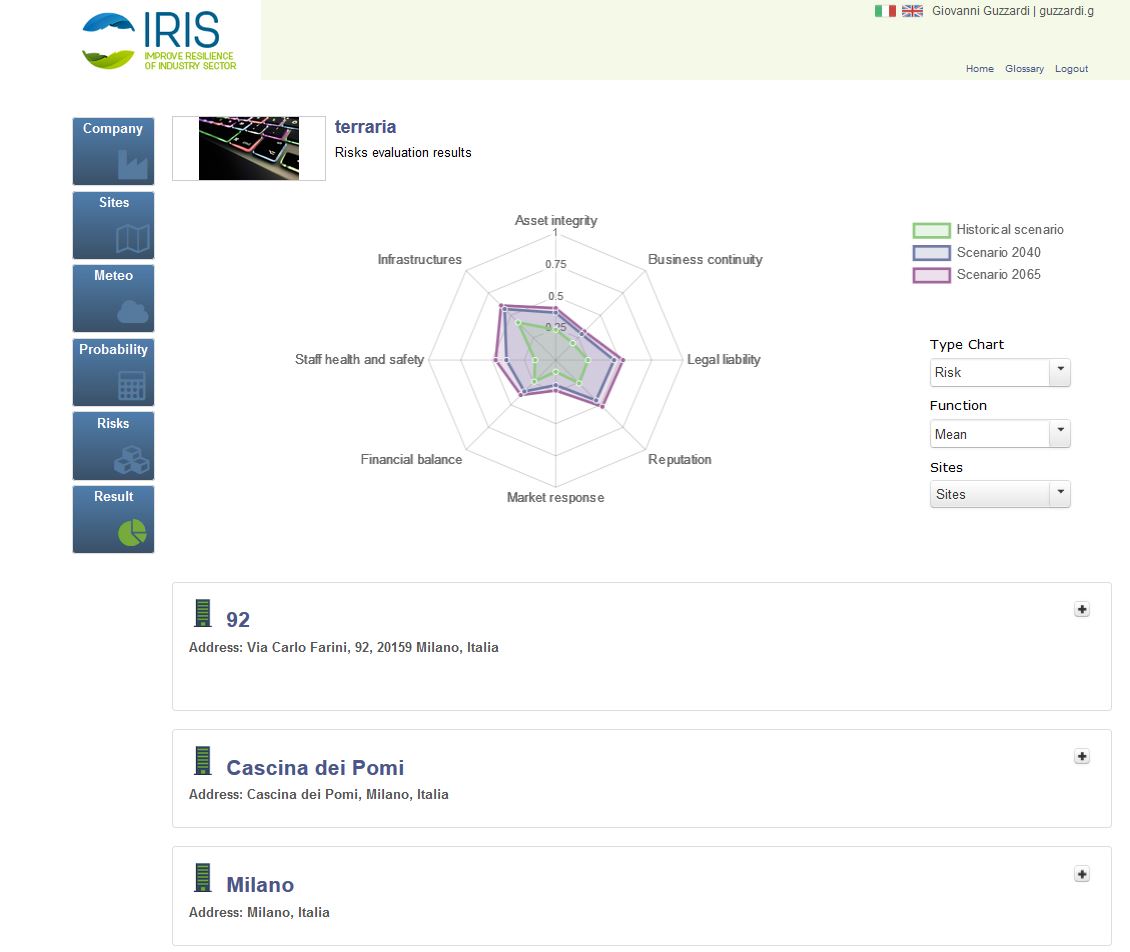The width and height of the screenshot is (1130, 952).
Task: Toggle Historical scenario legend swatch
Action: [931, 231]
